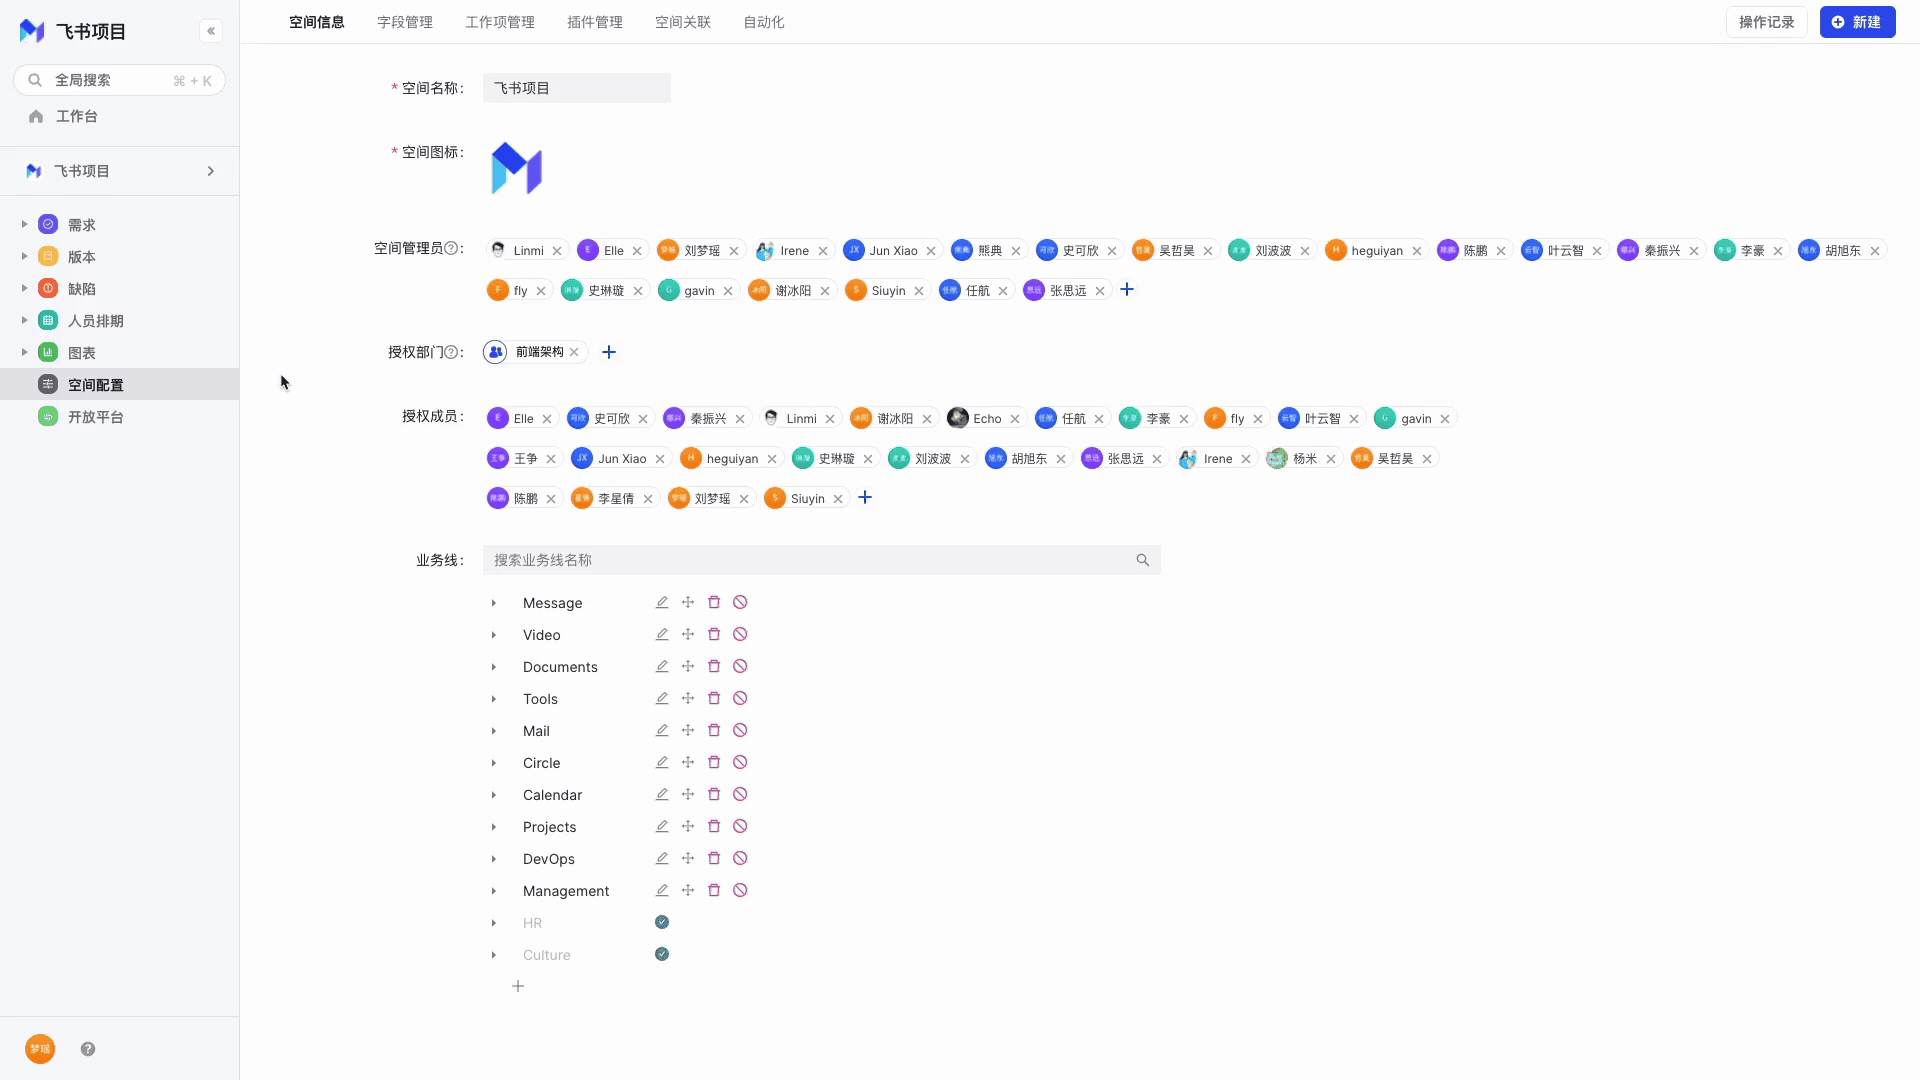Disable the Tools business line
The height and width of the screenshot is (1080, 1920).
(x=740, y=699)
